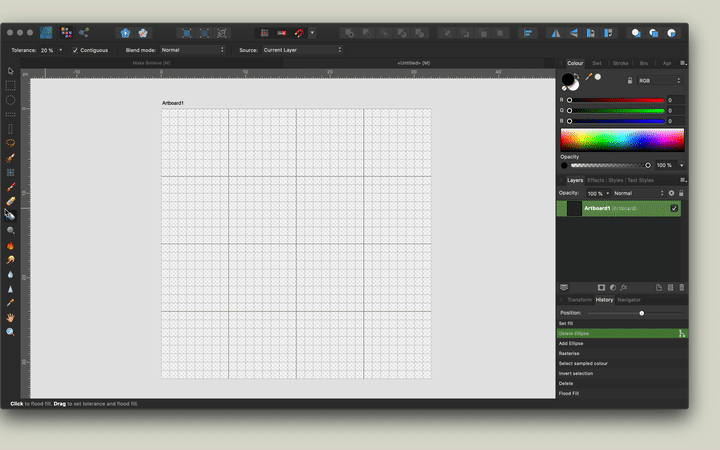Switch to the Text Styles tab
Screen dimensions: 720x450
pos(640,180)
